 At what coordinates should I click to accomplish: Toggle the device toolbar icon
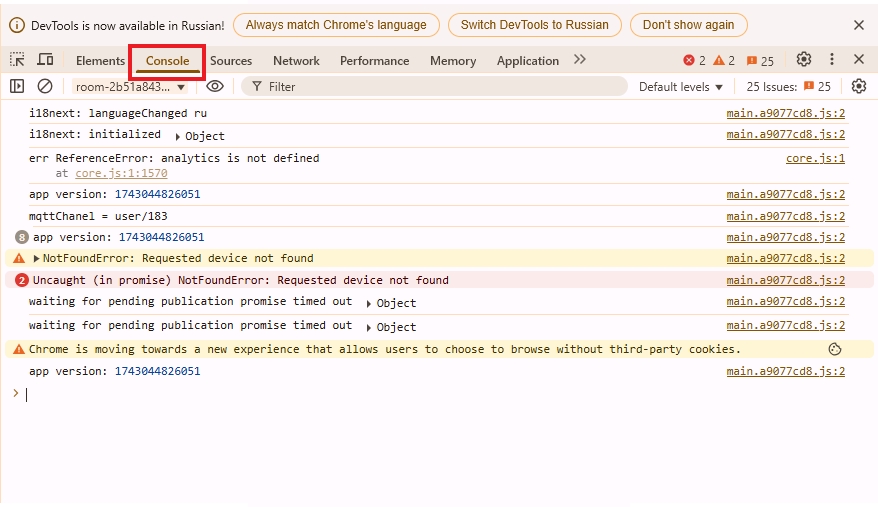(x=45, y=60)
